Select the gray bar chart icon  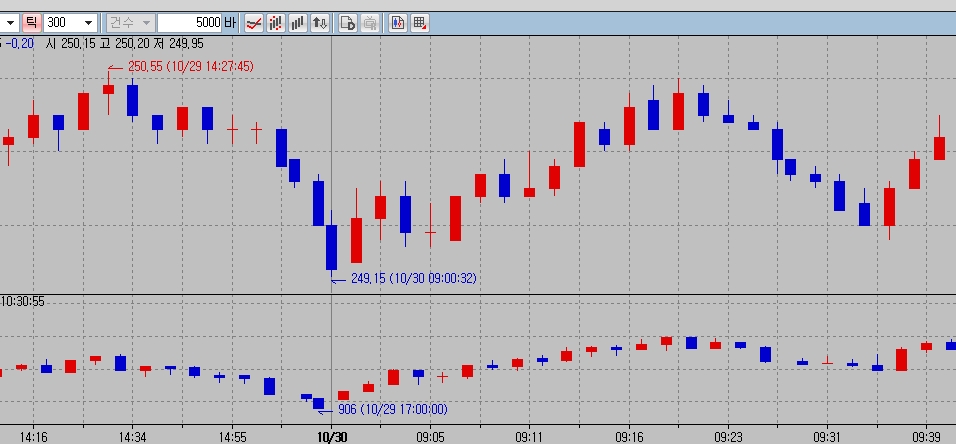pos(297,22)
